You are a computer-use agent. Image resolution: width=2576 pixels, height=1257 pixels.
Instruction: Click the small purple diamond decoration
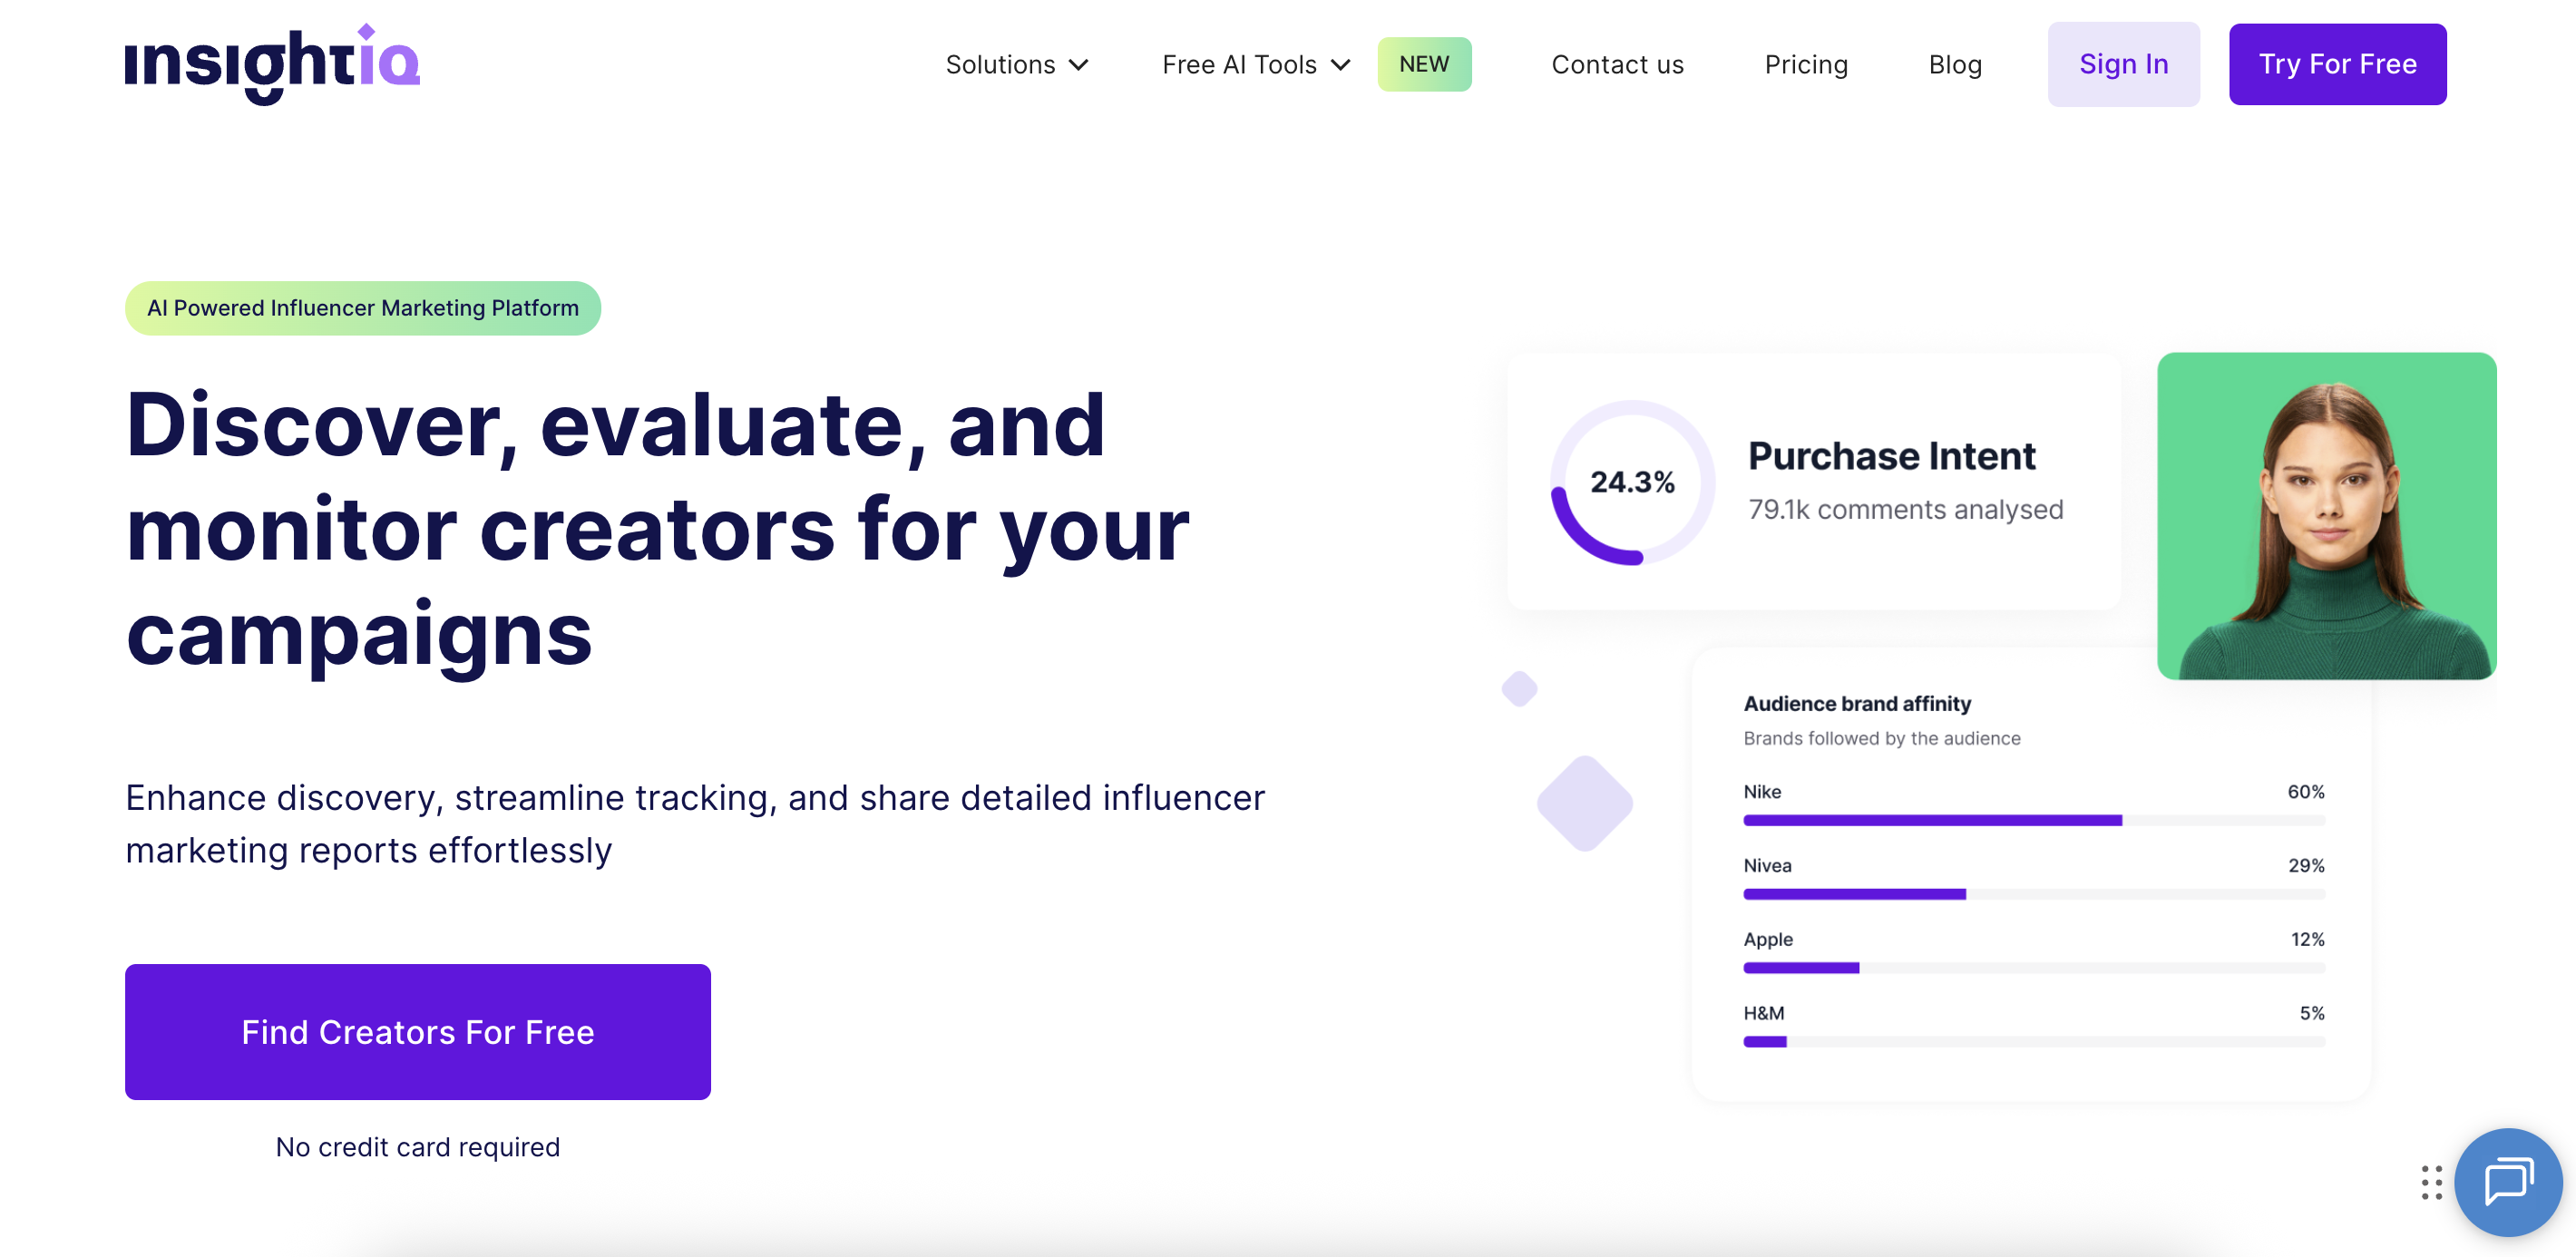click(1519, 689)
